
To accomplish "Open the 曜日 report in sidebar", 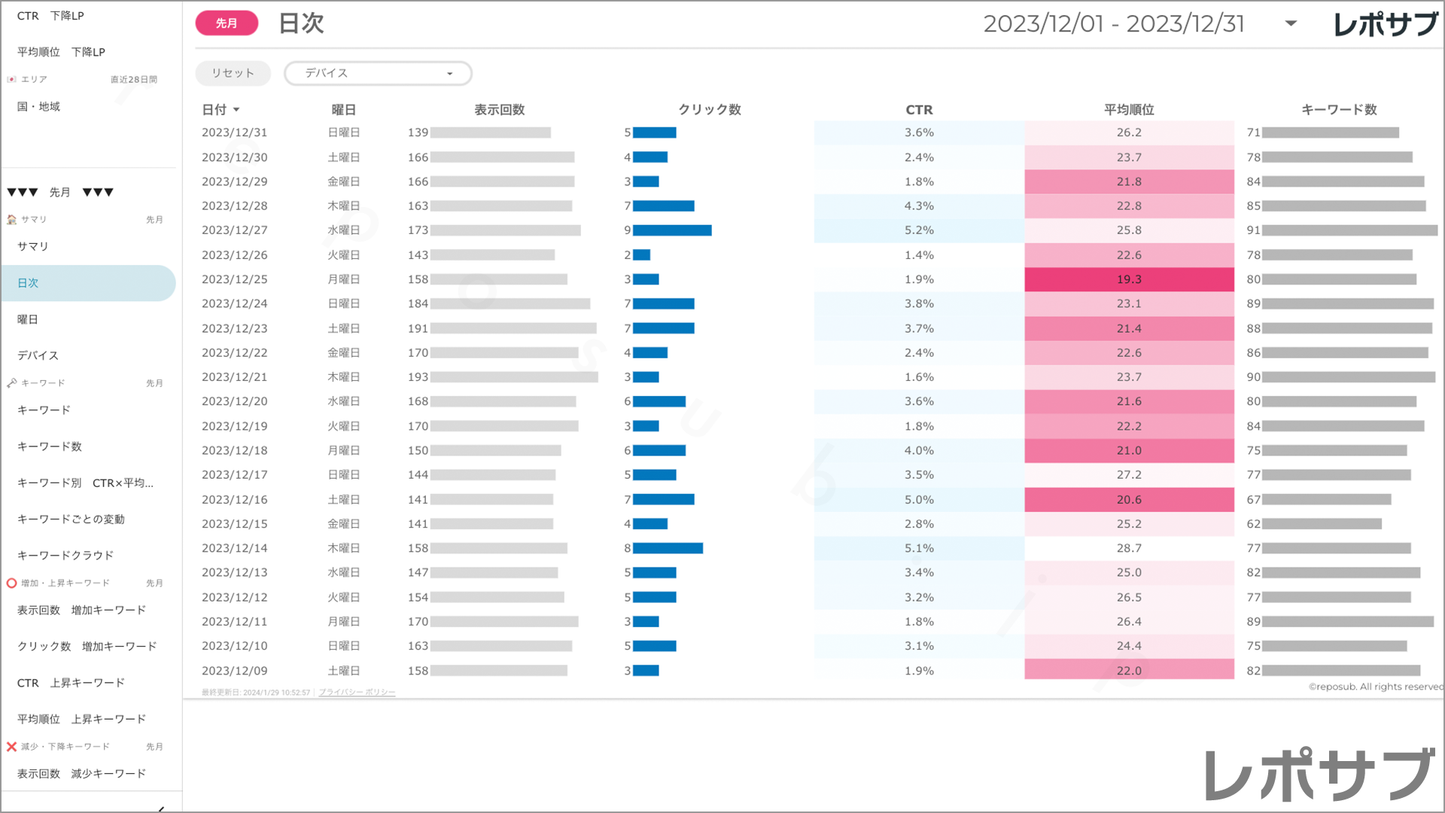I will tap(28, 319).
